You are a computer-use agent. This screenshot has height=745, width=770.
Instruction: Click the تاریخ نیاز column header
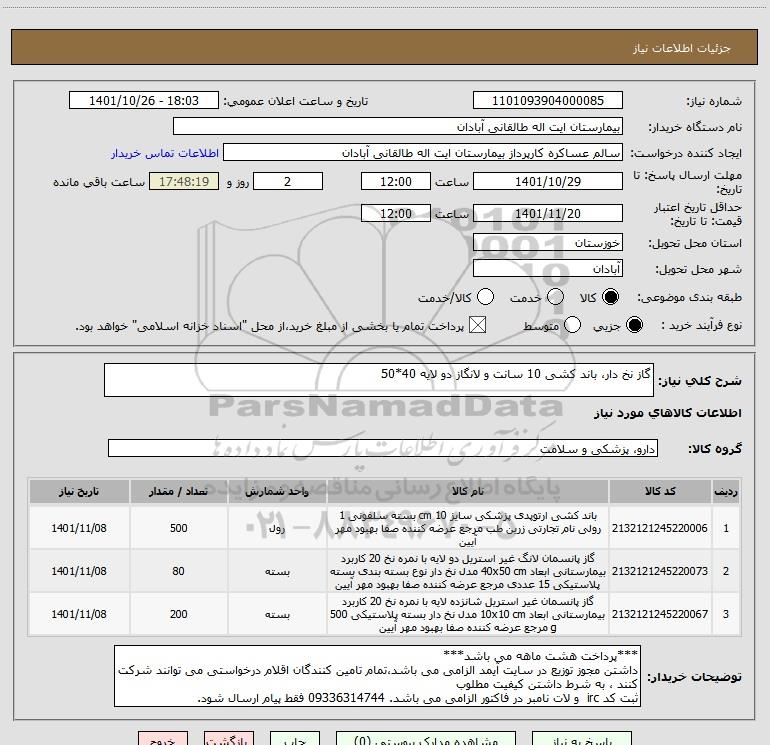79,491
